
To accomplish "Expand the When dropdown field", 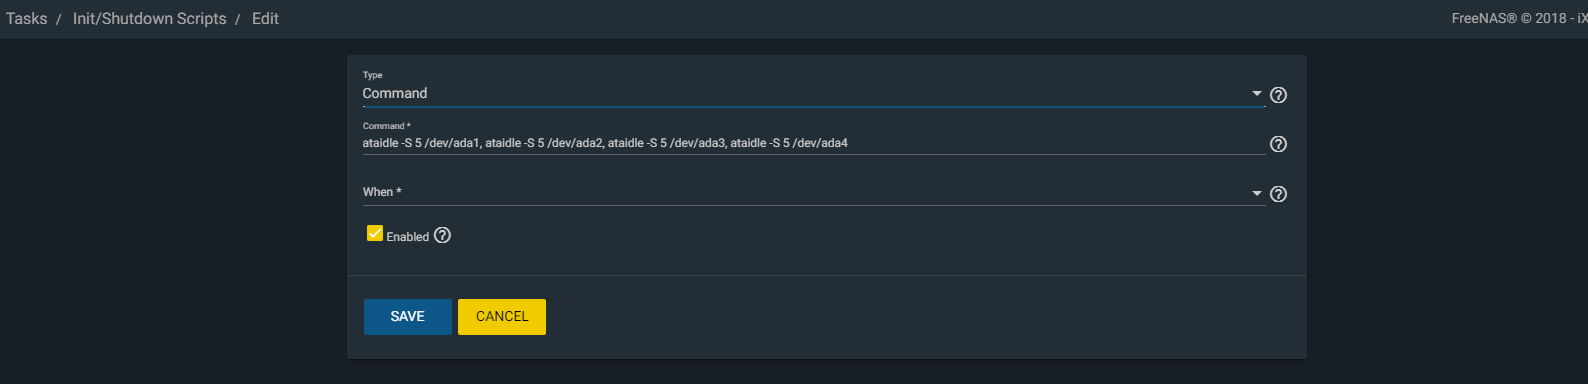I will pos(813,192).
